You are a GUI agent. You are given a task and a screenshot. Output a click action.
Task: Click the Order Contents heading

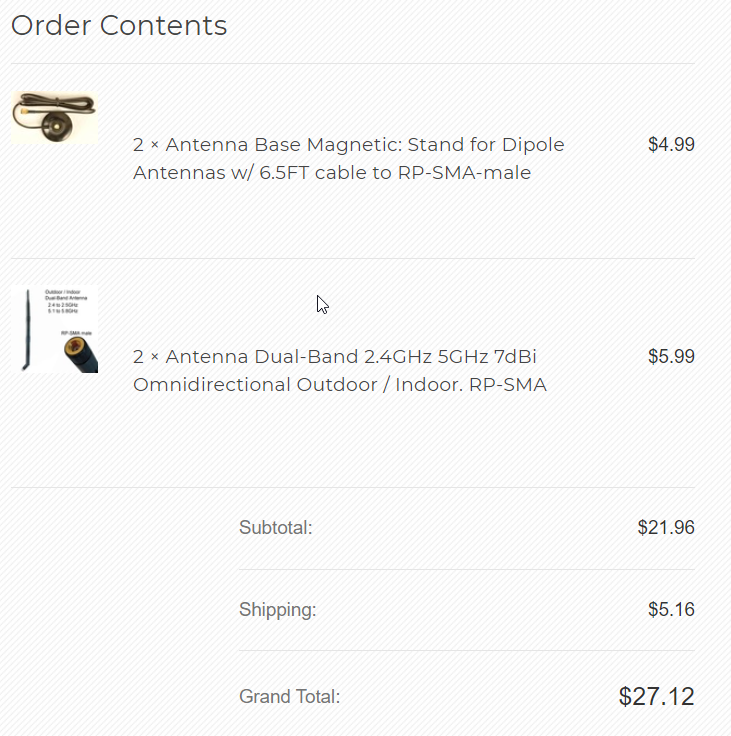(x=119, y=26)
